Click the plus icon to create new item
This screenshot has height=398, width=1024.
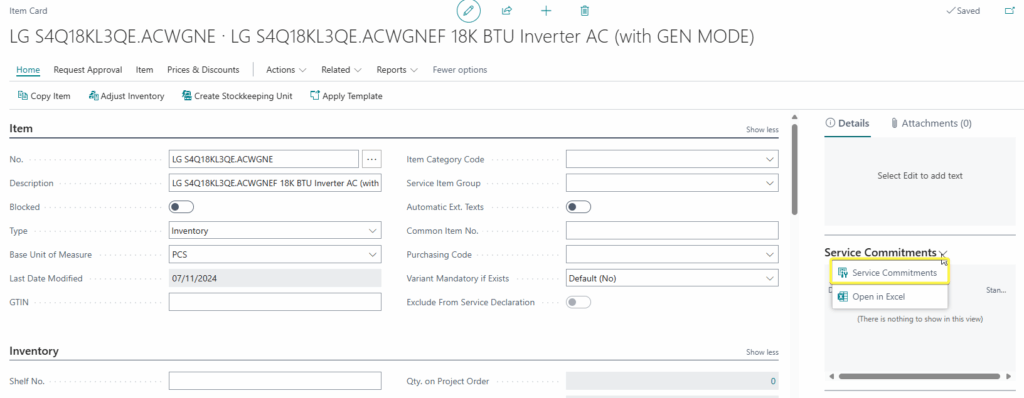tap(546, 11)
